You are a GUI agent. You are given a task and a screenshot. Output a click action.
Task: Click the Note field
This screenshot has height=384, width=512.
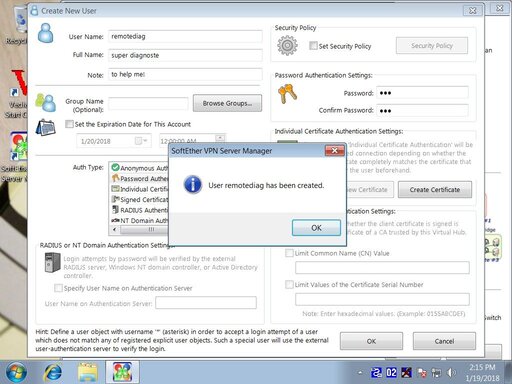(x=185, y=74)
